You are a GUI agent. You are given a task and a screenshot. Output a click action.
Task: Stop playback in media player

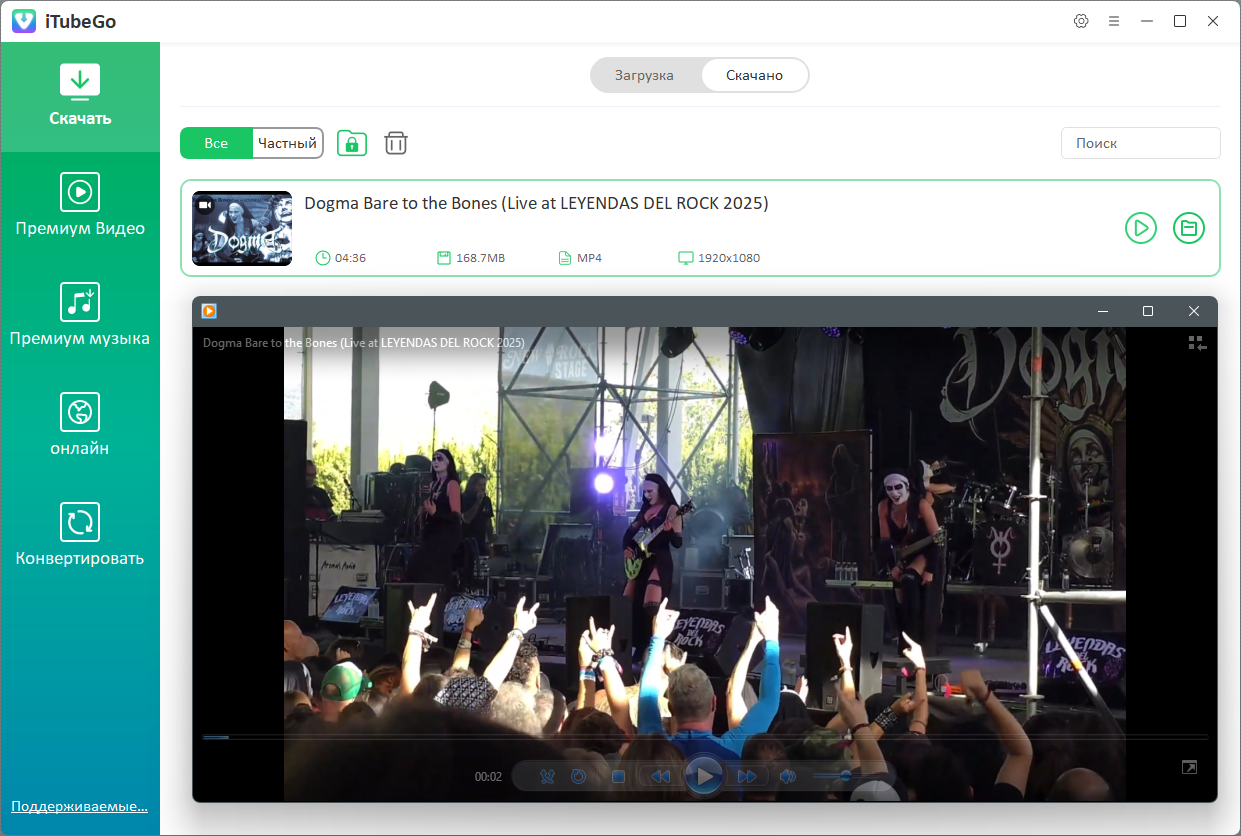tap(618, 776)
